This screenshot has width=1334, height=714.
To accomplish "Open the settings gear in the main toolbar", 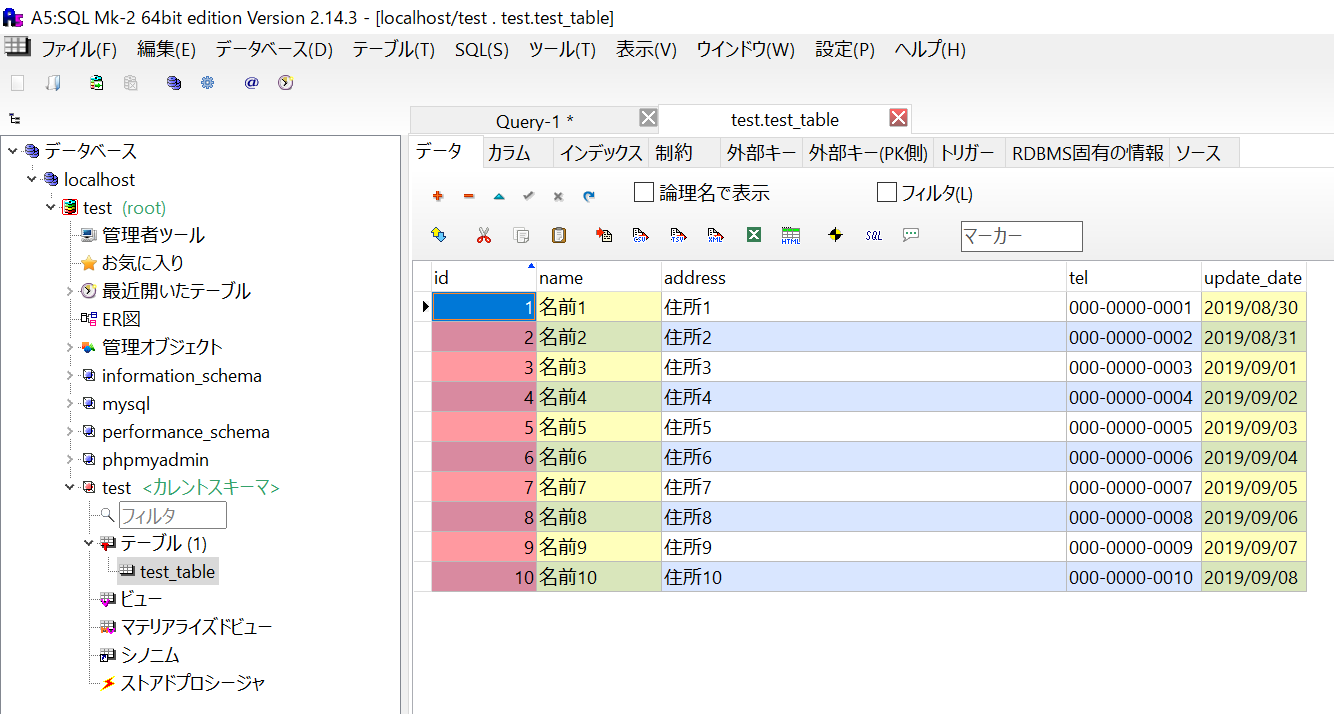I will coord(207,83).
